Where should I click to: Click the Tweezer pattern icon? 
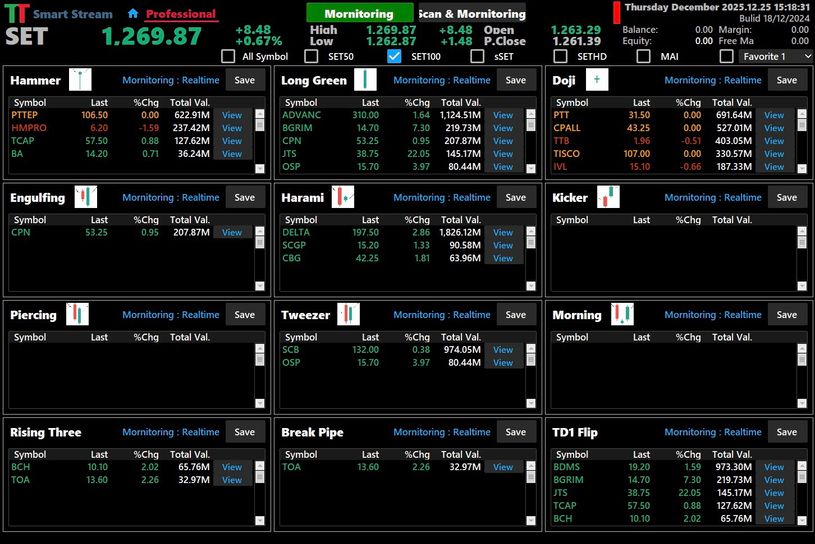[x=347, y=315]
